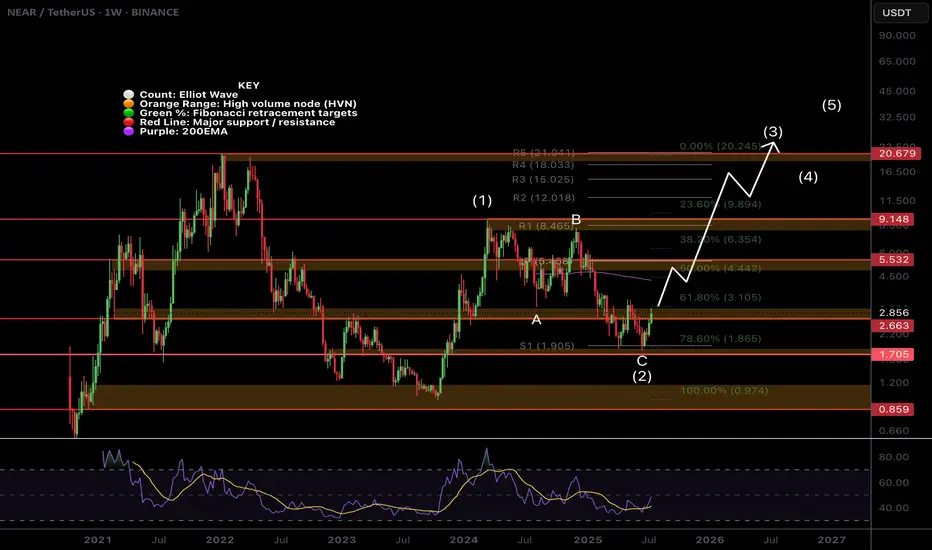Select the wave (4) projection label
The height and width of the screenshot is (550, 932).
click(808, 177)
